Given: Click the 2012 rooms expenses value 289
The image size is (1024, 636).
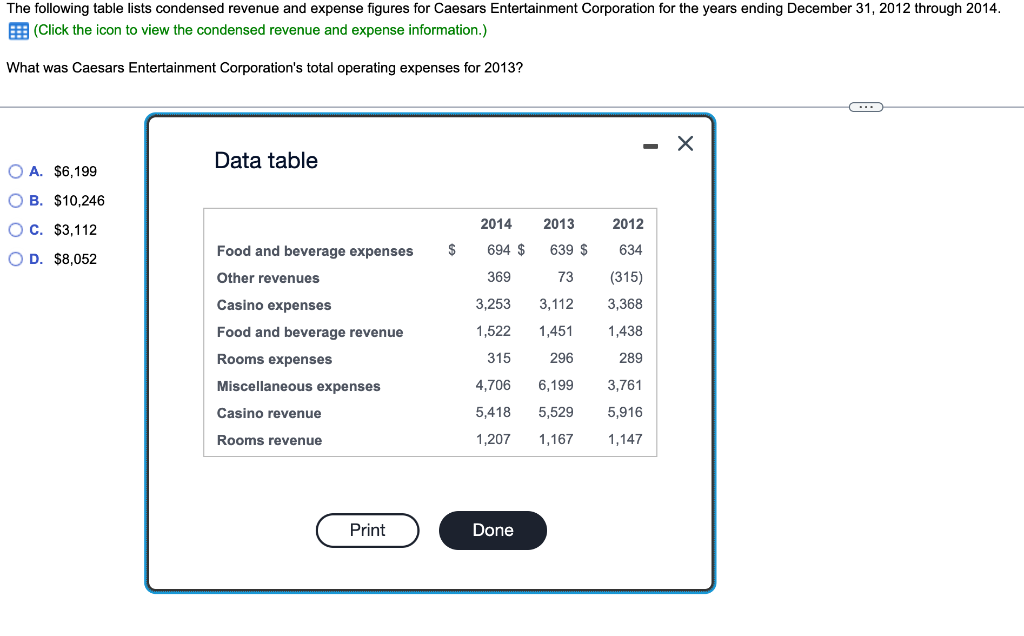Looking at the screenshot, I should [631, 358].
